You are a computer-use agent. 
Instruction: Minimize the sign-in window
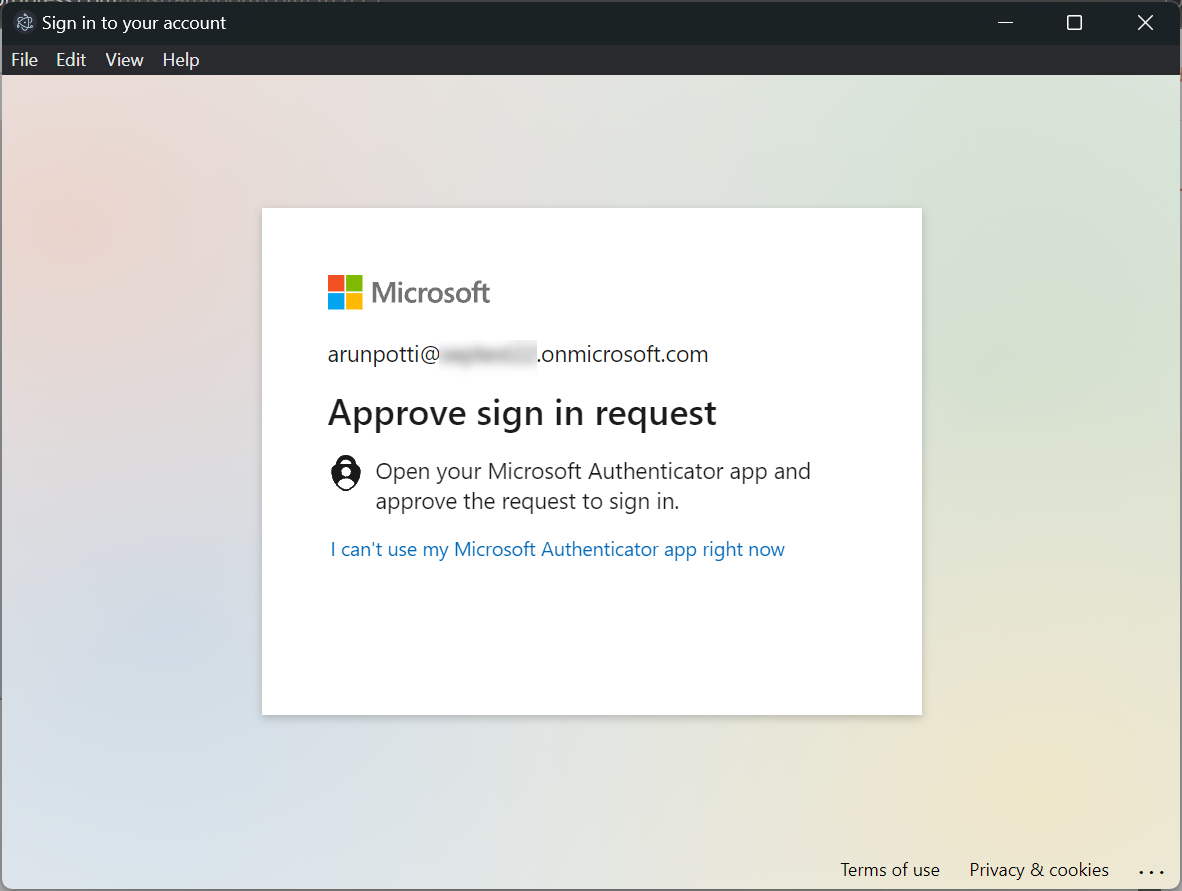1005,23
